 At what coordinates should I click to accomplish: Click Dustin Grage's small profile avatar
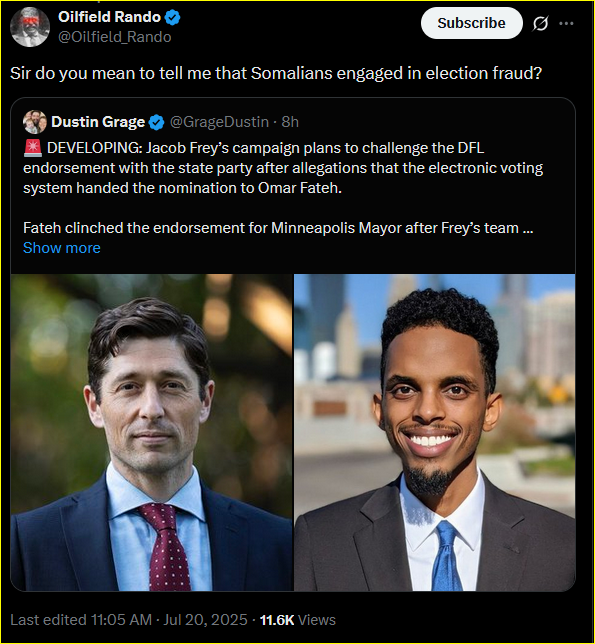(x=35, y=122)
